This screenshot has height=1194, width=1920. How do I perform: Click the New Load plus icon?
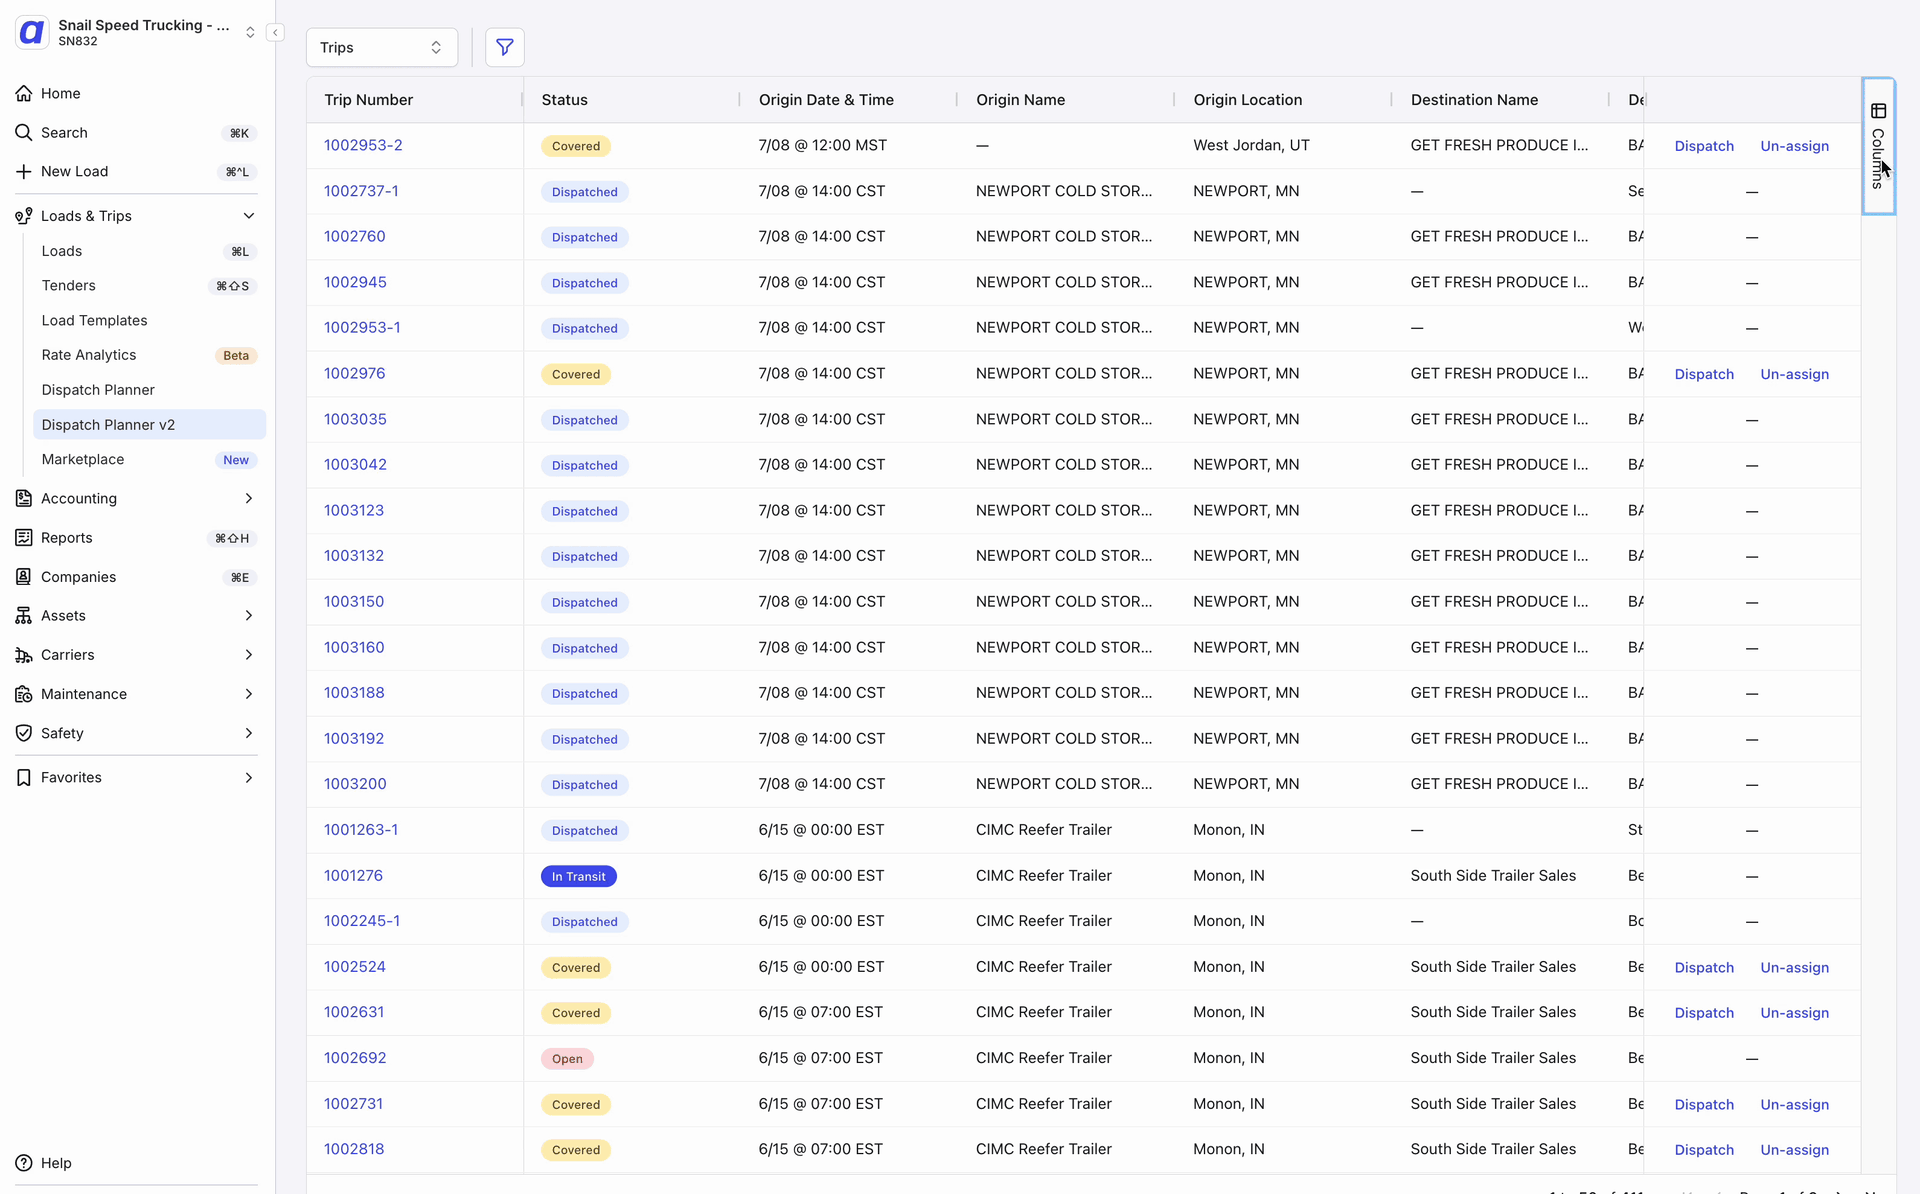(24, 171)
